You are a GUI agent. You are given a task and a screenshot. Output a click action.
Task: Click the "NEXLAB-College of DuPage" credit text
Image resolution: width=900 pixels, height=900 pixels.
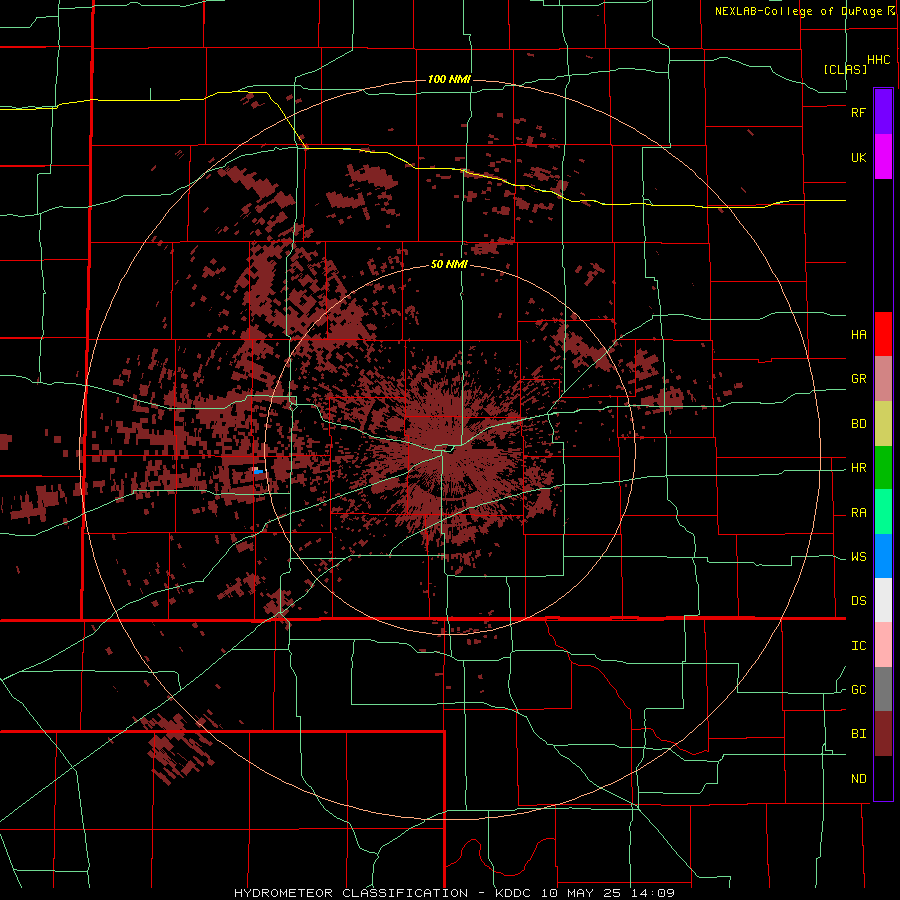(800, 11)
